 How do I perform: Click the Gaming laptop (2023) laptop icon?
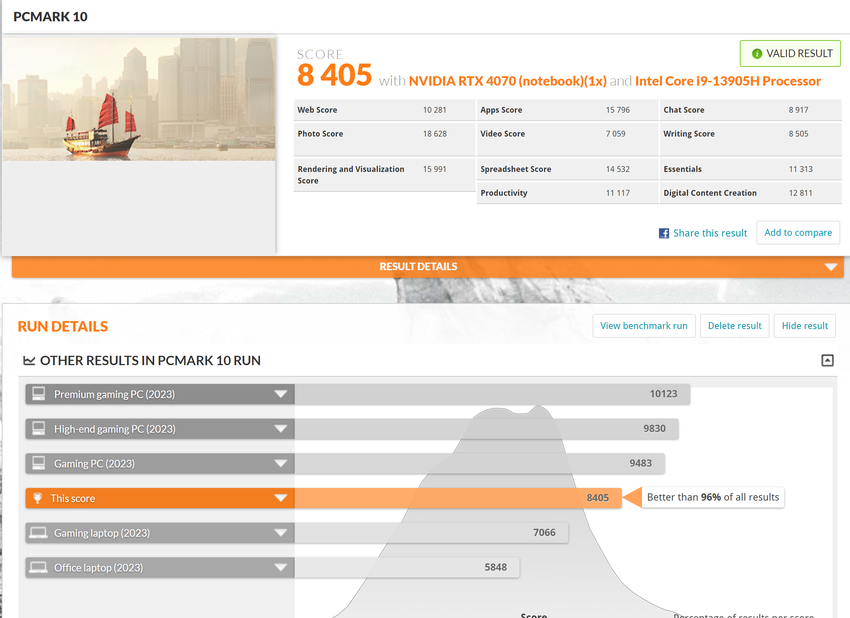(x=39, y=533)
